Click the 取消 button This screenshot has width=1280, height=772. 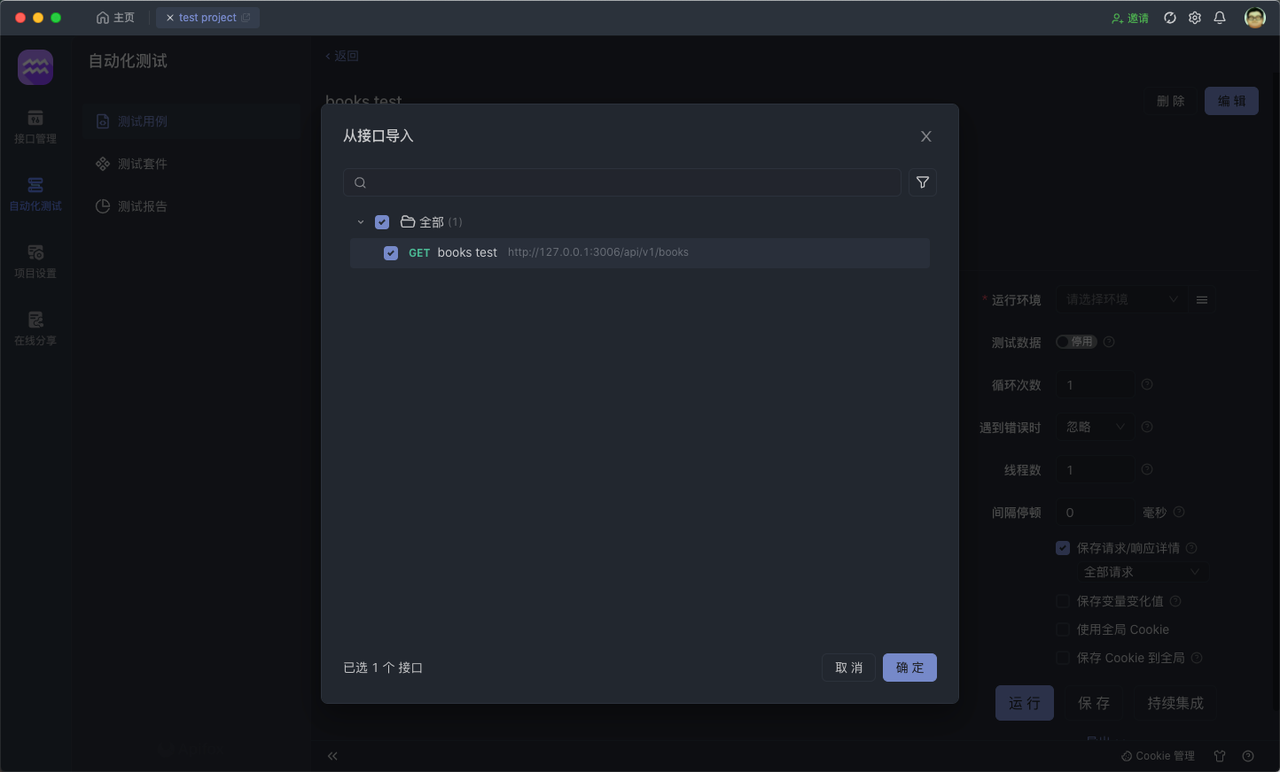[x=849, y=667]
